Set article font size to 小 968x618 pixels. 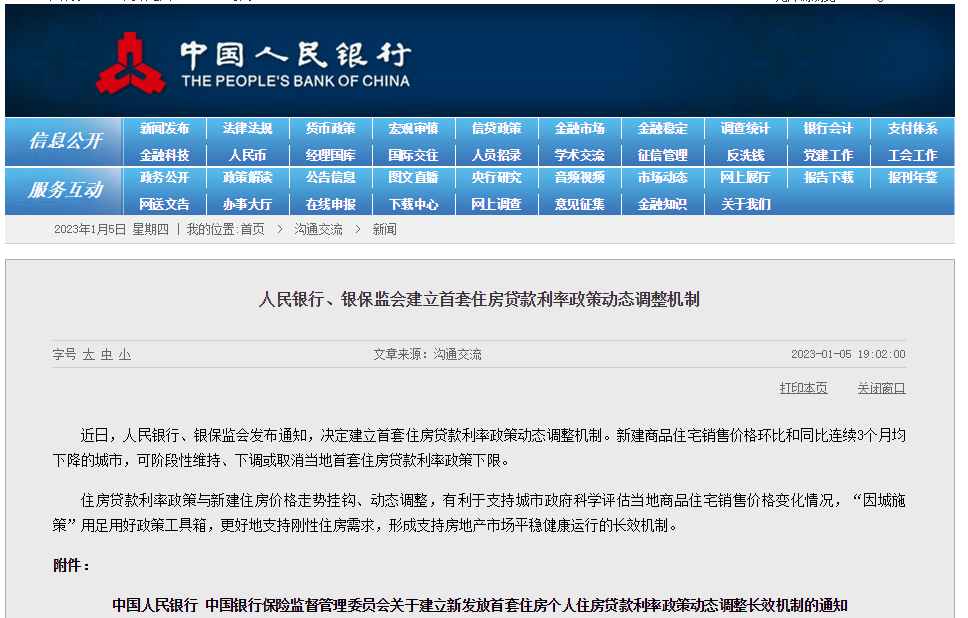(125, 354)
